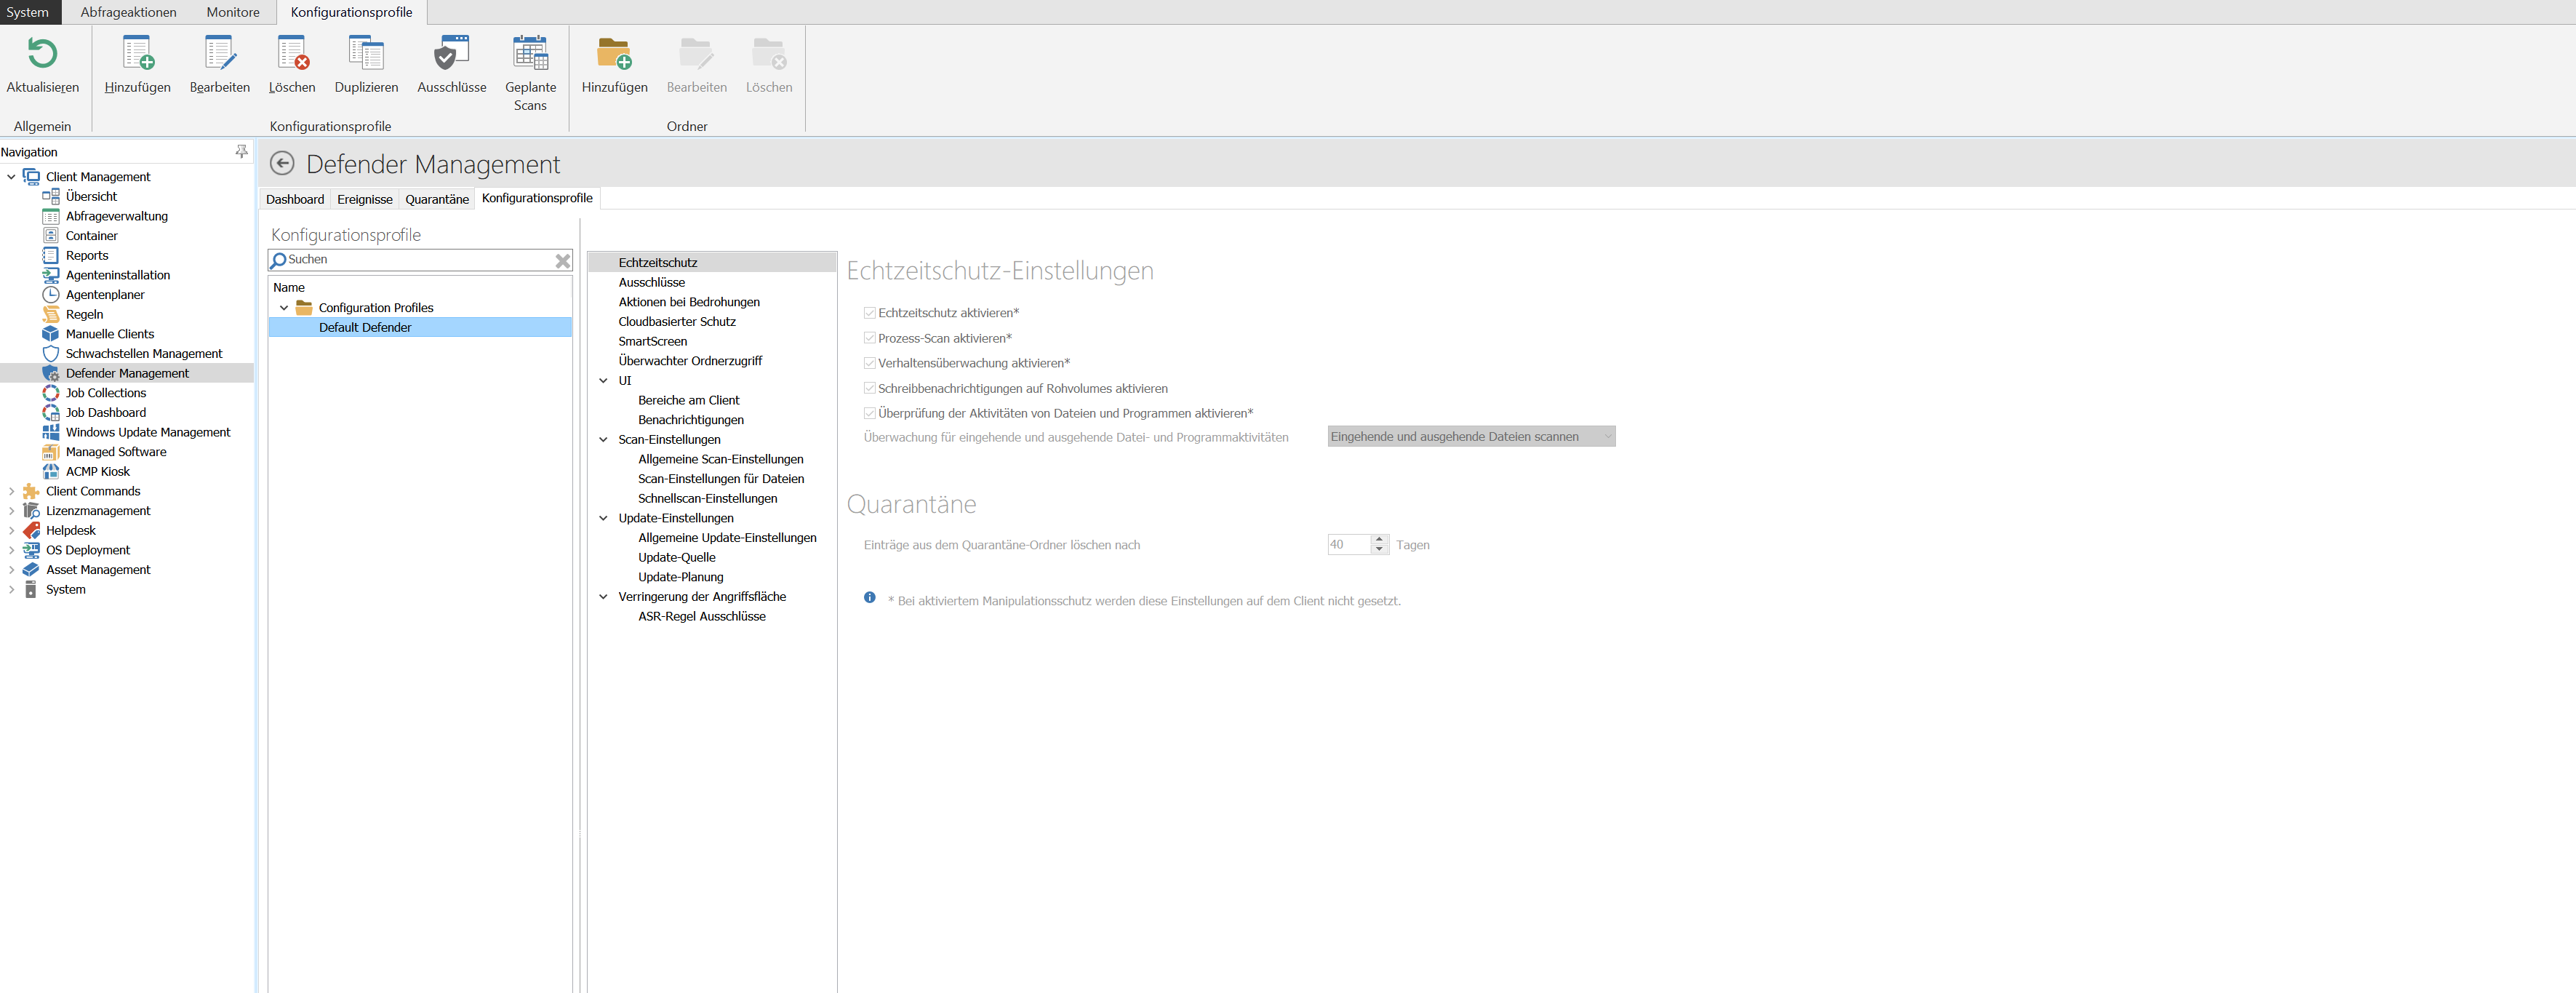2576x993 pixels.
Task: Click the back arrow beside Defender Management
Action: click(283, 164)
